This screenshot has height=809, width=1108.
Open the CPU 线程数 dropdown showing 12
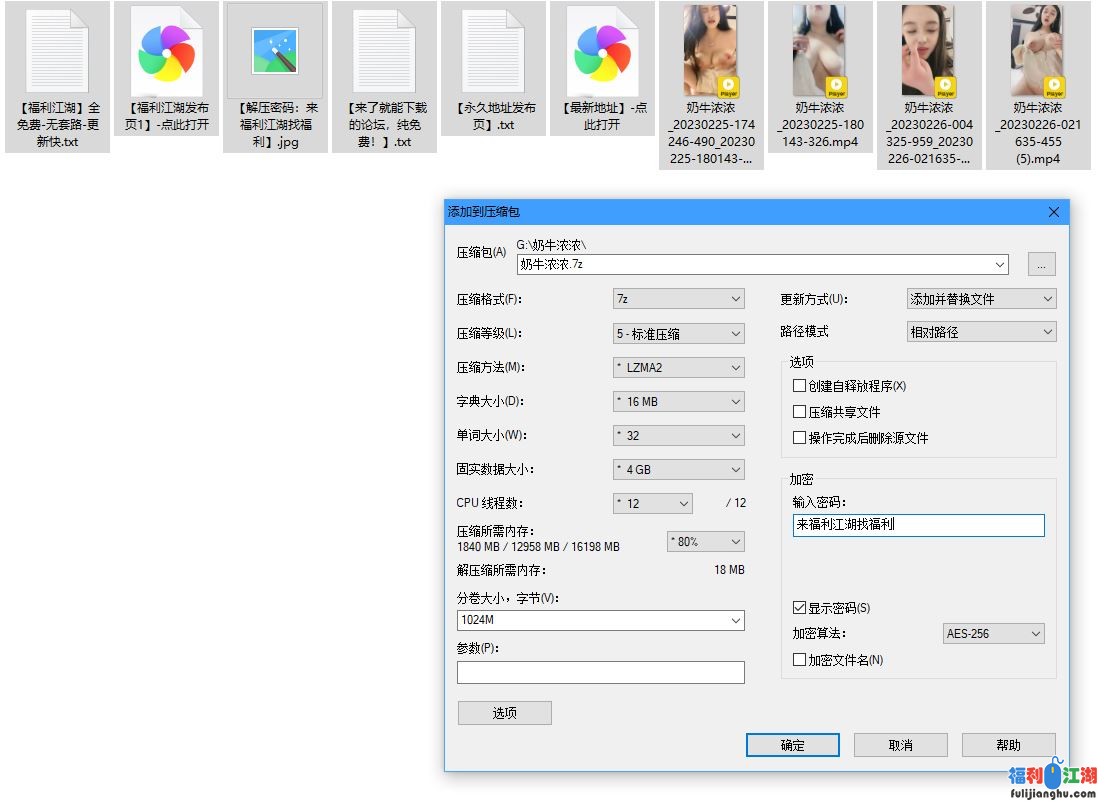click(x=653, y=504)
